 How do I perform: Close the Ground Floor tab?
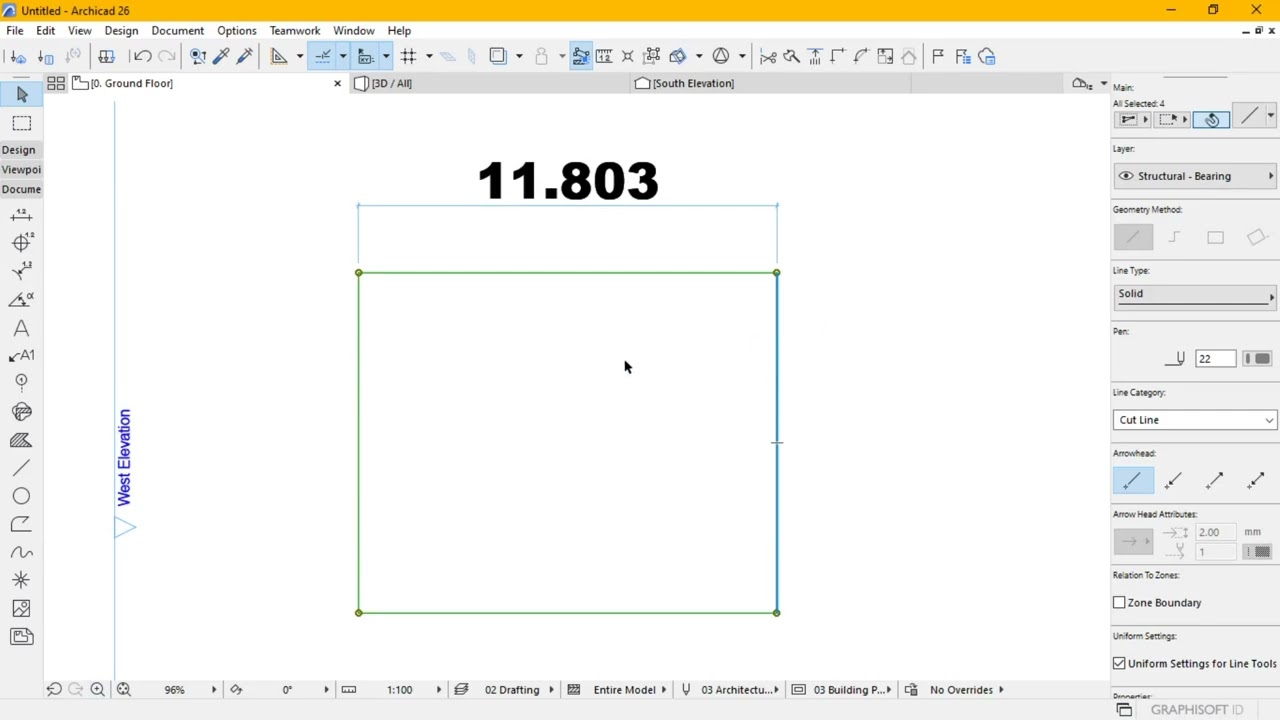click(337, 83)
